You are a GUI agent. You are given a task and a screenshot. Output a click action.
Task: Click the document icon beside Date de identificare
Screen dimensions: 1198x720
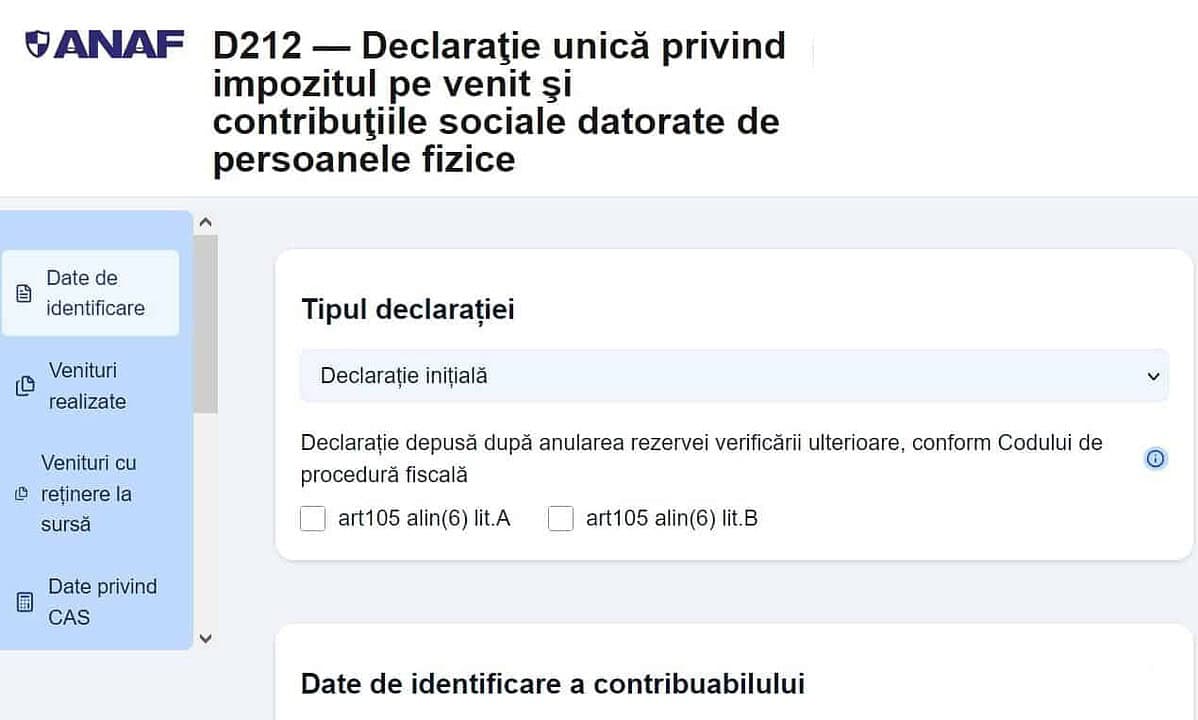click(24, 294)
